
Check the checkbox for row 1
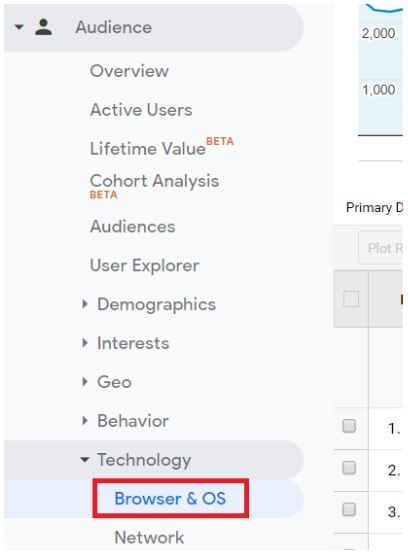[349, 426]
